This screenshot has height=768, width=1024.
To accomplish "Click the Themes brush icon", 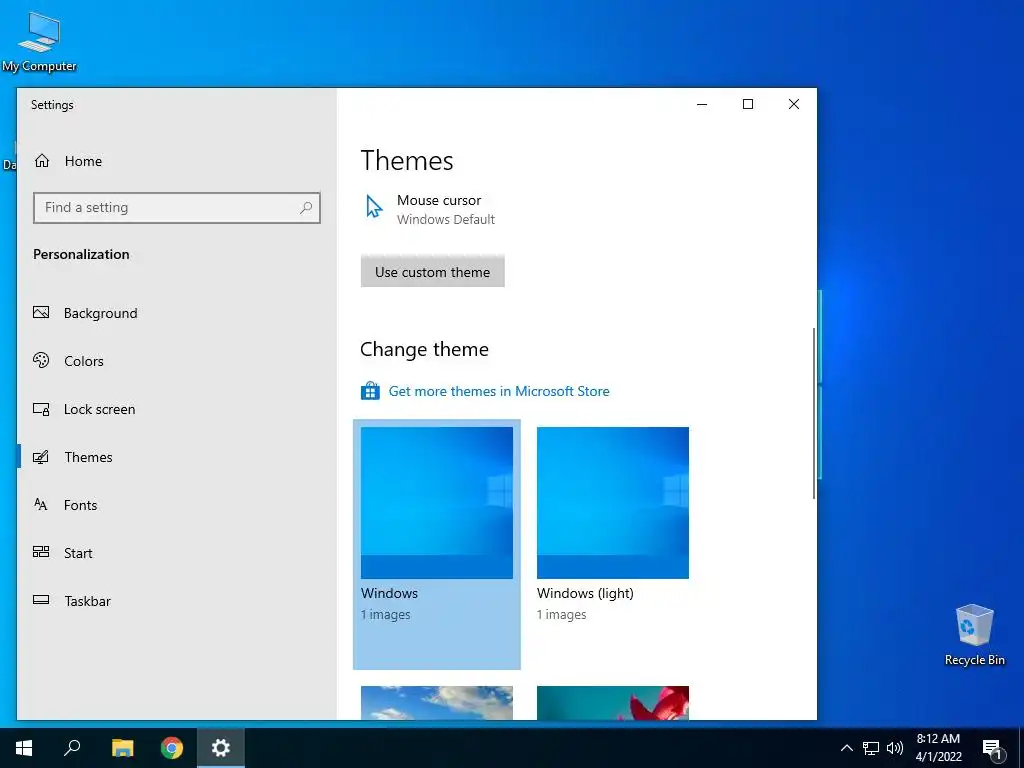I will tap(41, 457).
